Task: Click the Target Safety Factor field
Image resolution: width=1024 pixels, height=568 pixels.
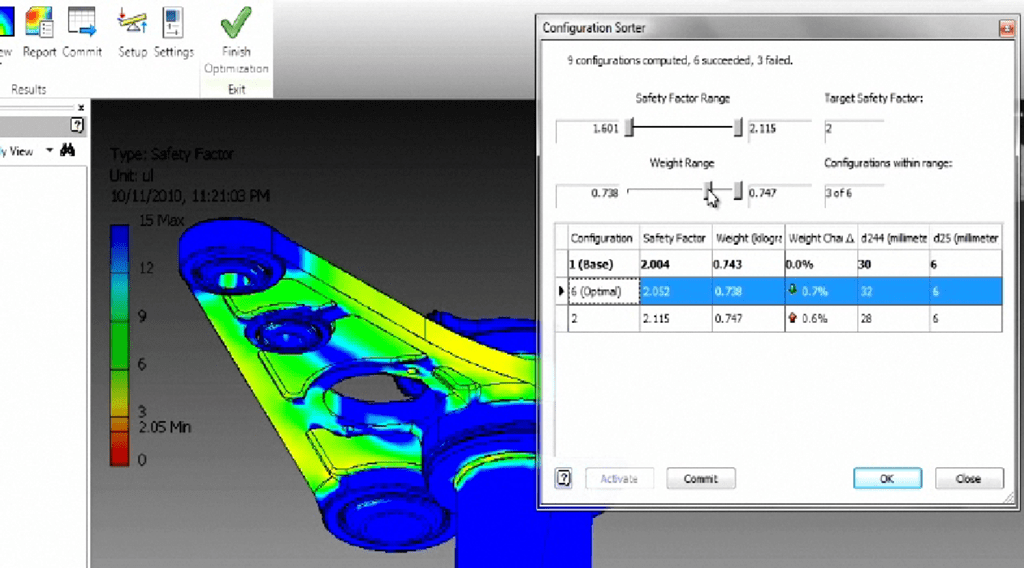Action: [x=854, y=129]
